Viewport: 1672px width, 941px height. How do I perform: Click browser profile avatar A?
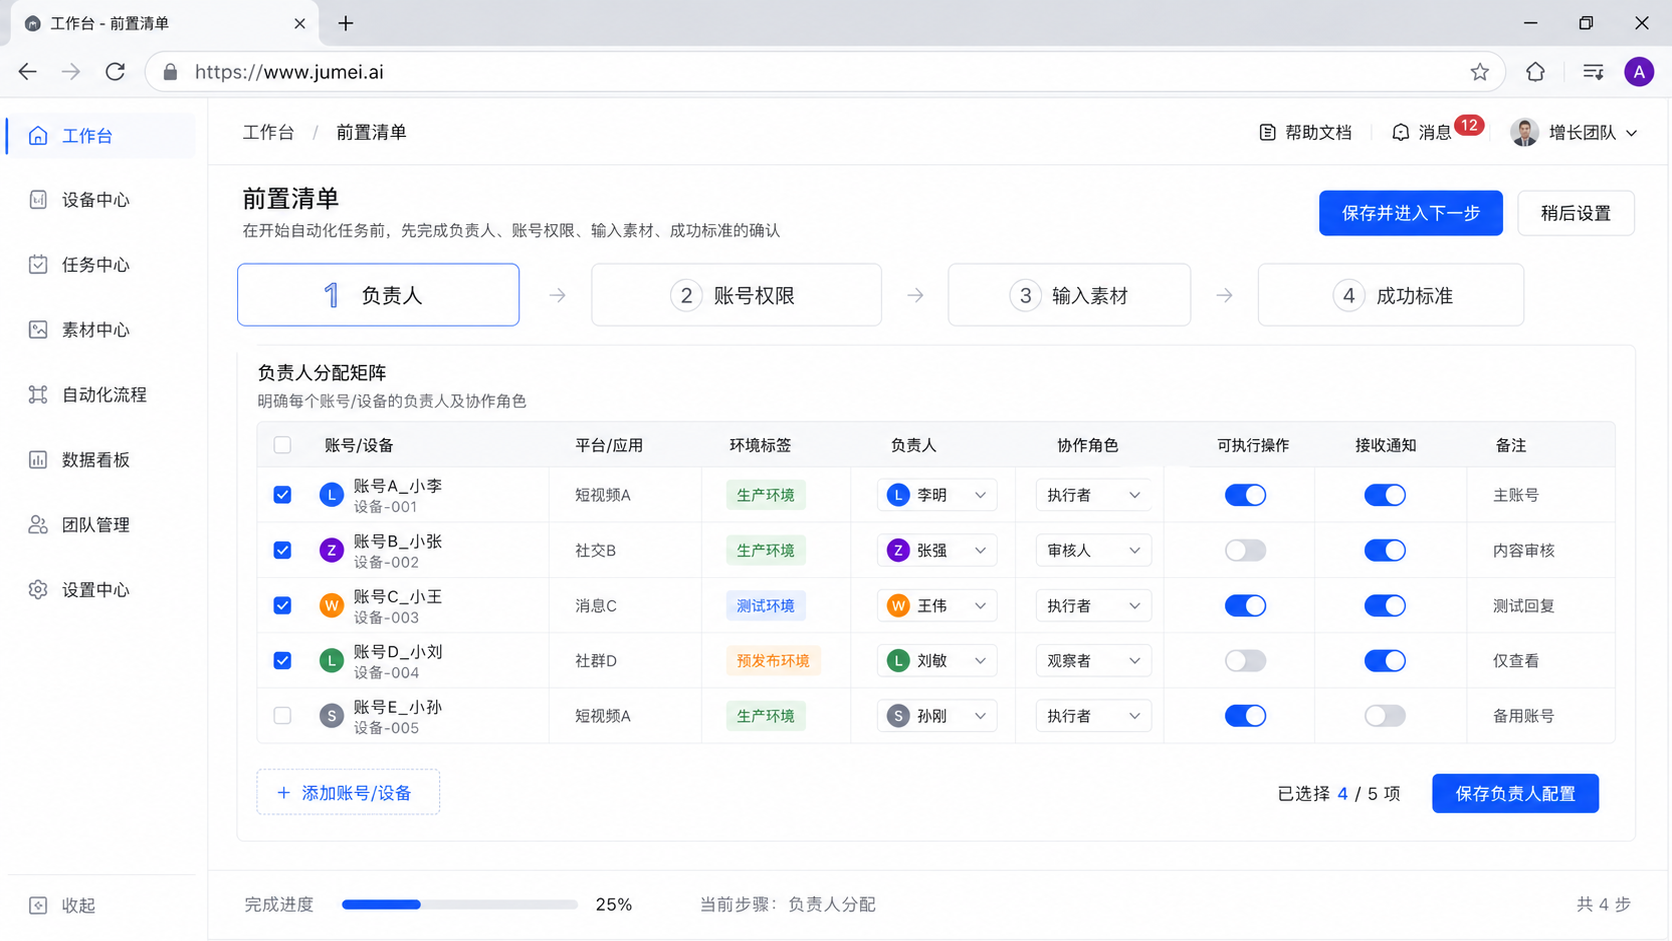point(1639,72)
